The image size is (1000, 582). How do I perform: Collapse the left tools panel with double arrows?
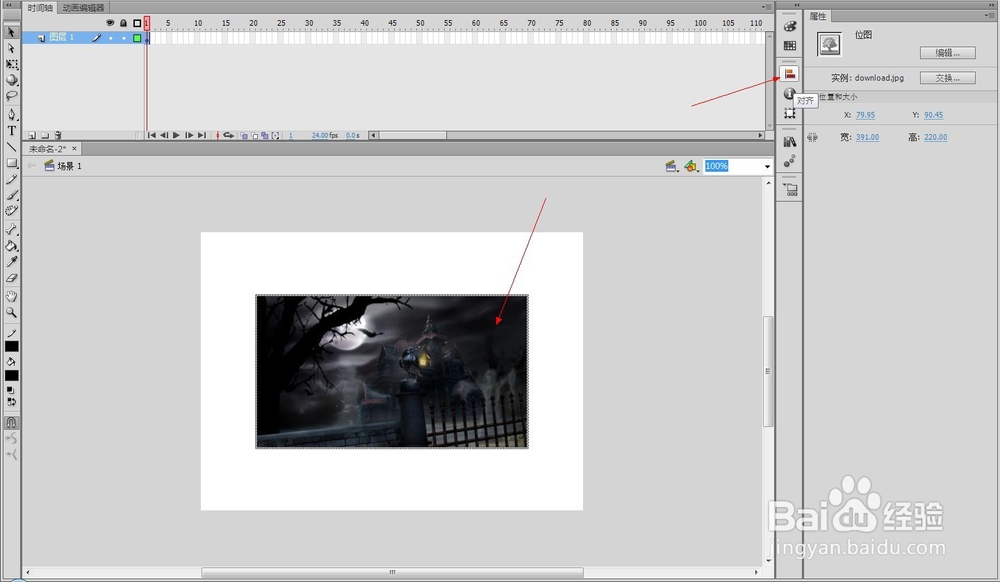[8, 4]
